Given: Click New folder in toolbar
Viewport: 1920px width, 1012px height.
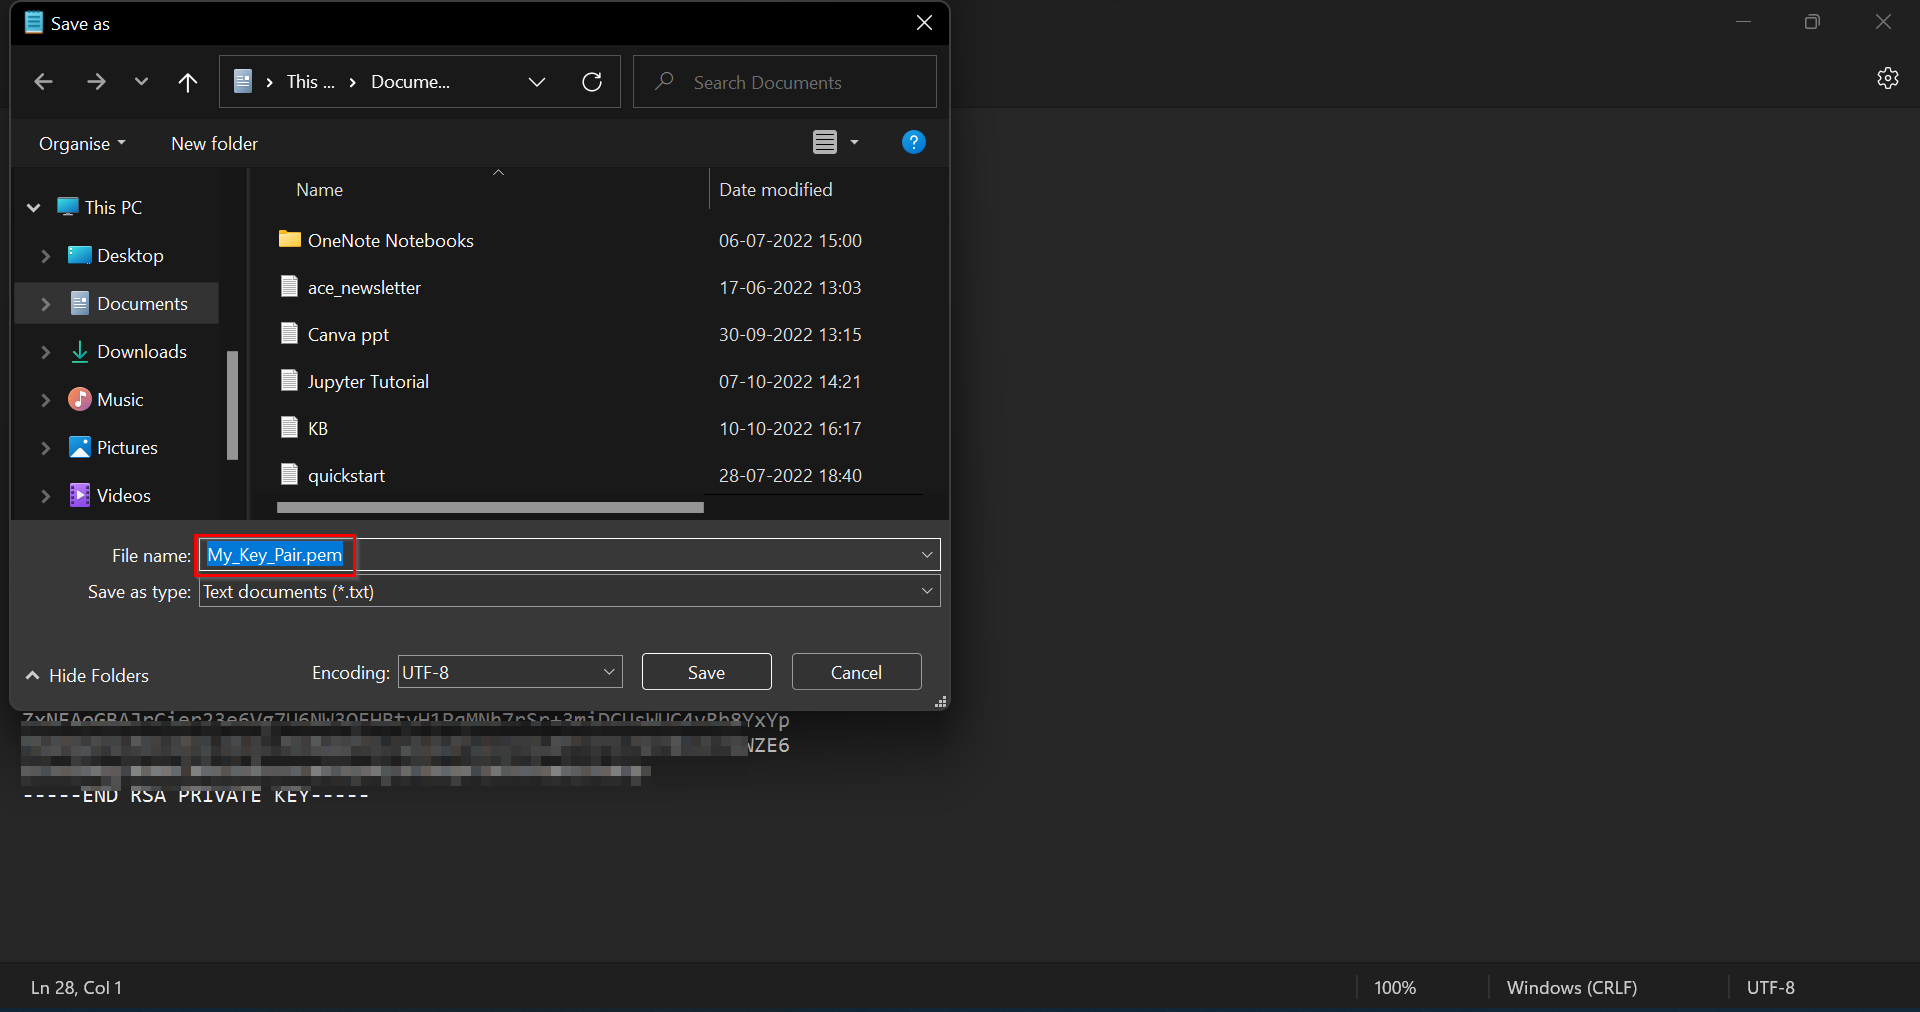Looking at the screenshot, I should click(x=214, y=144).
